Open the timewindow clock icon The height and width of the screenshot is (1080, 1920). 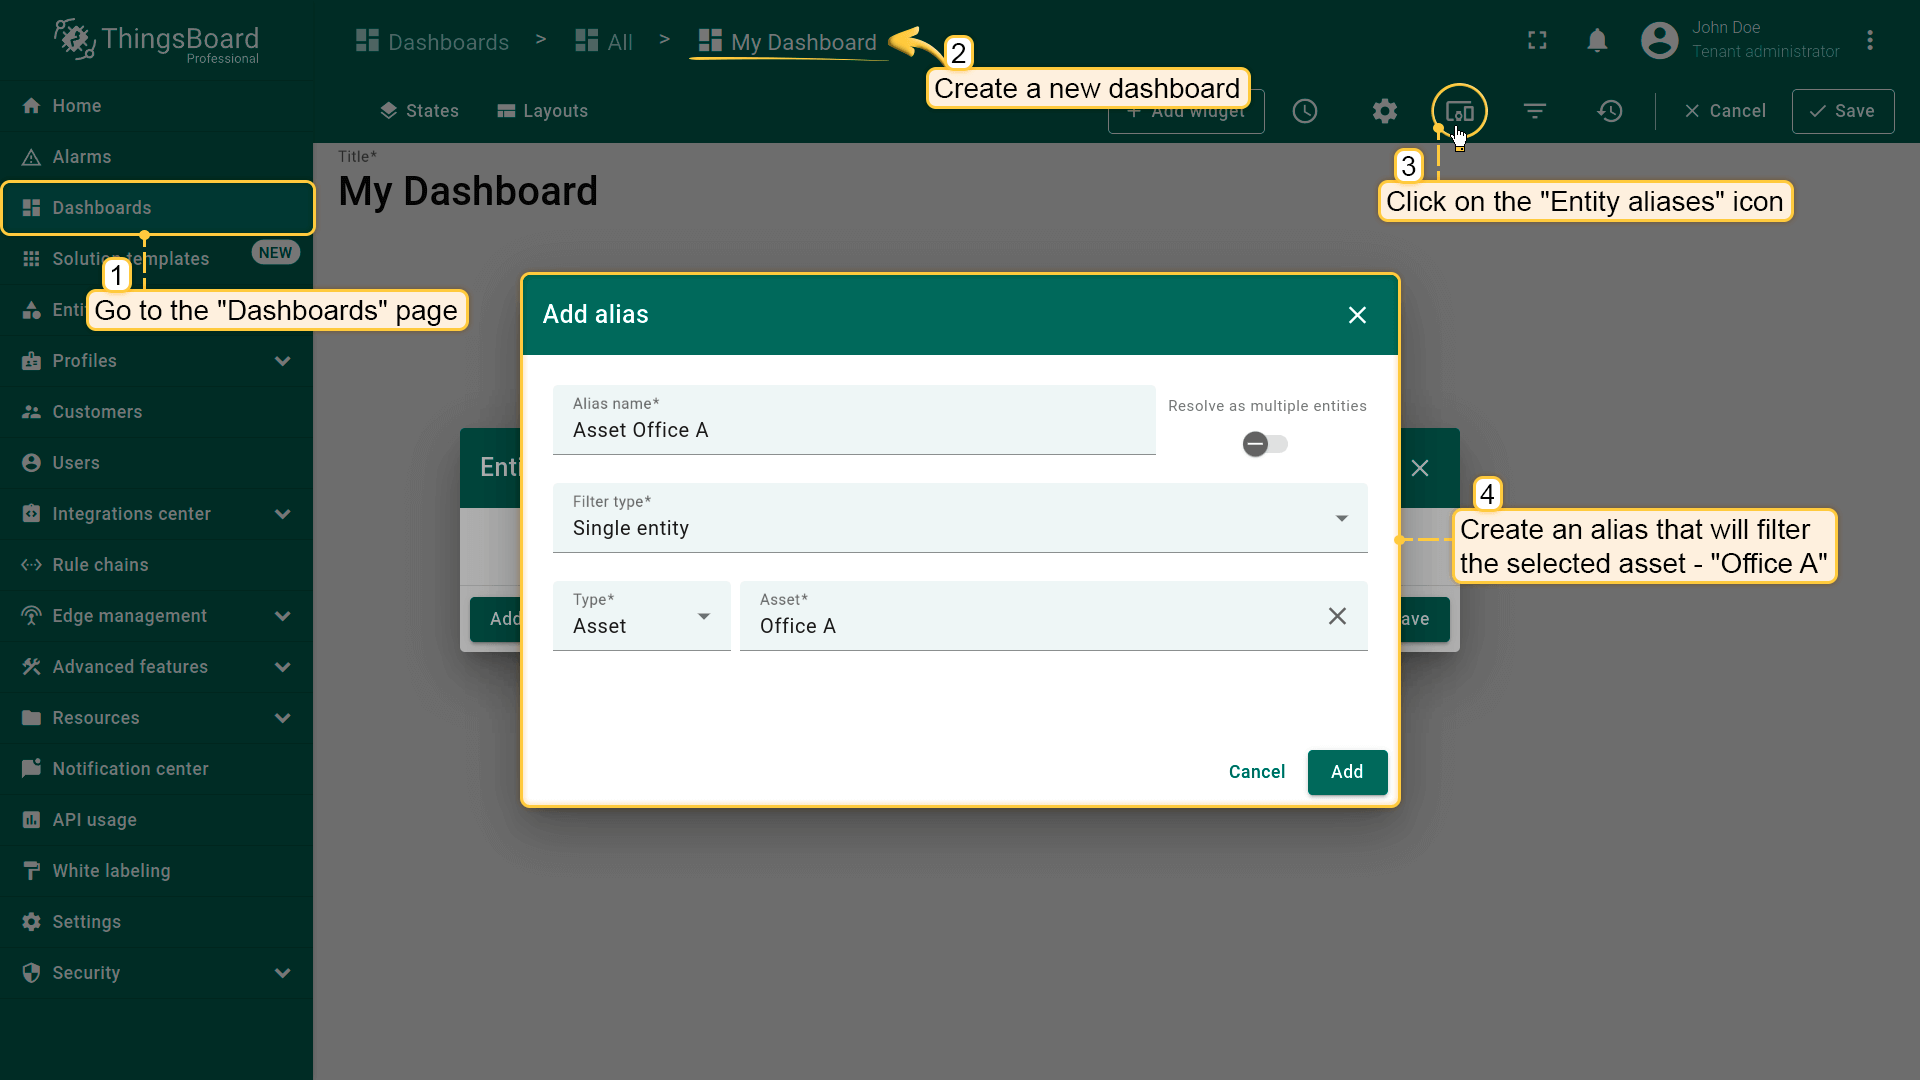point(1305,111)
